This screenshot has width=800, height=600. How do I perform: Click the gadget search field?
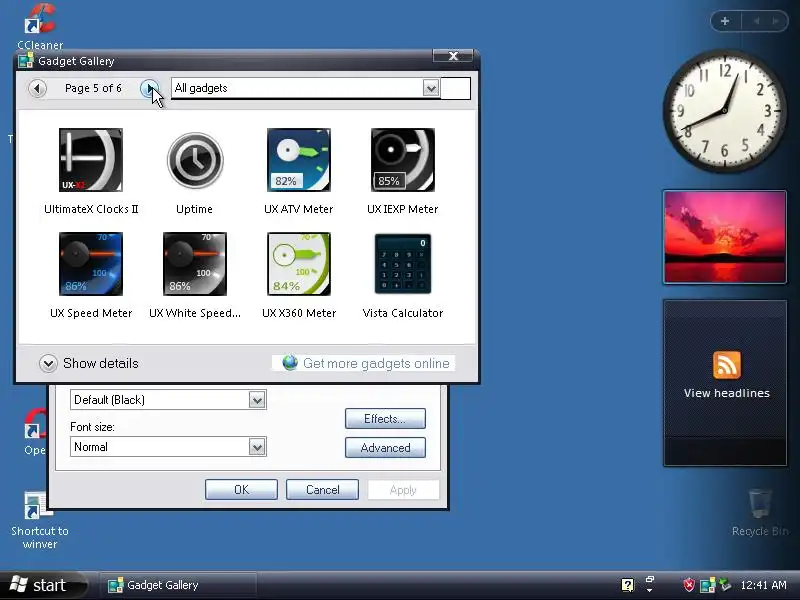(455, 88)
